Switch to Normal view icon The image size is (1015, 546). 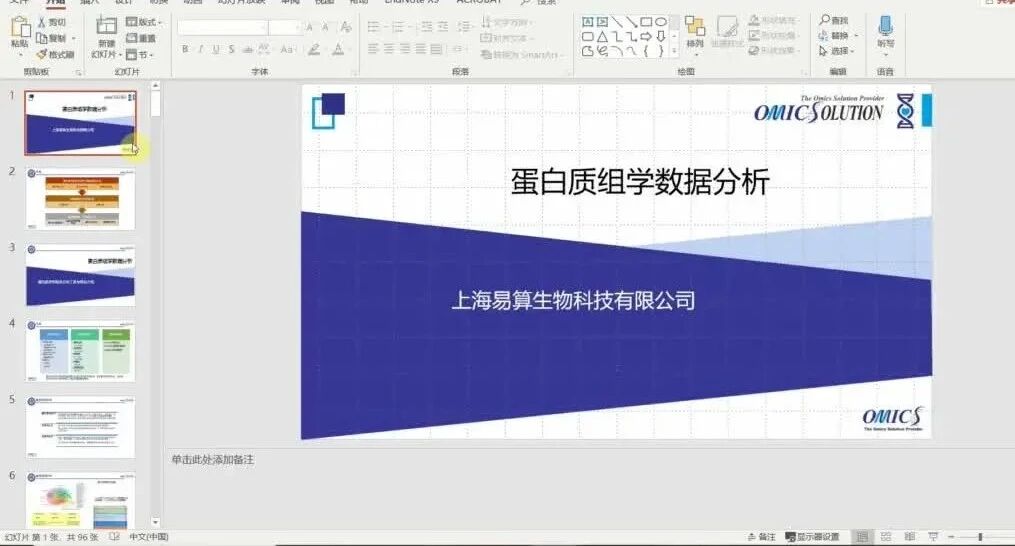pyautogui.click(x=862, y=537)
